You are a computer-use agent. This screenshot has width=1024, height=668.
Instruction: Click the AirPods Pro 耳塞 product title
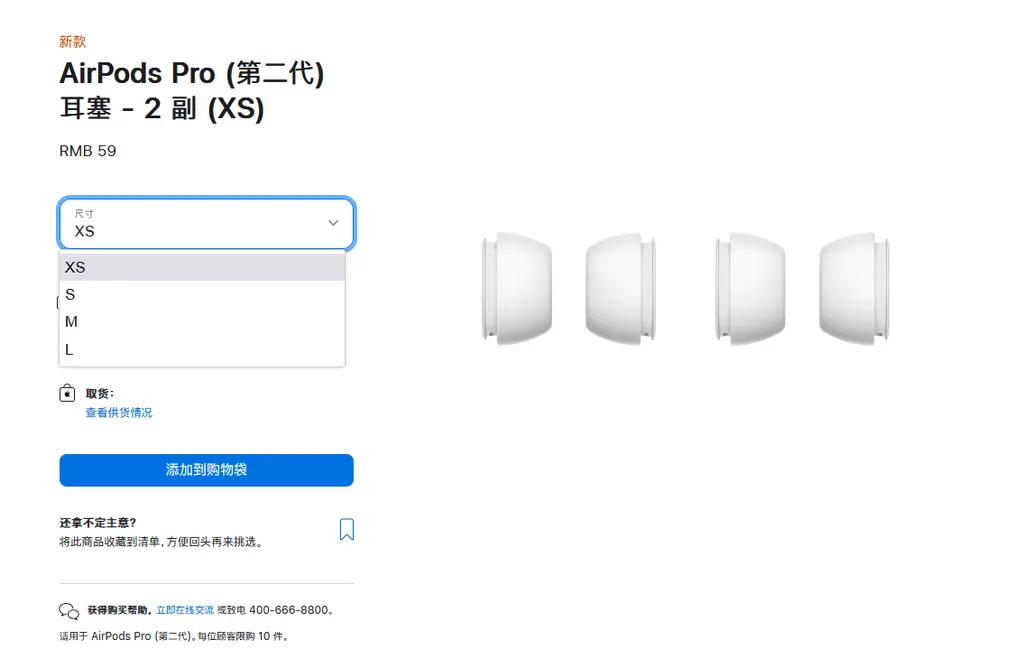191,91
